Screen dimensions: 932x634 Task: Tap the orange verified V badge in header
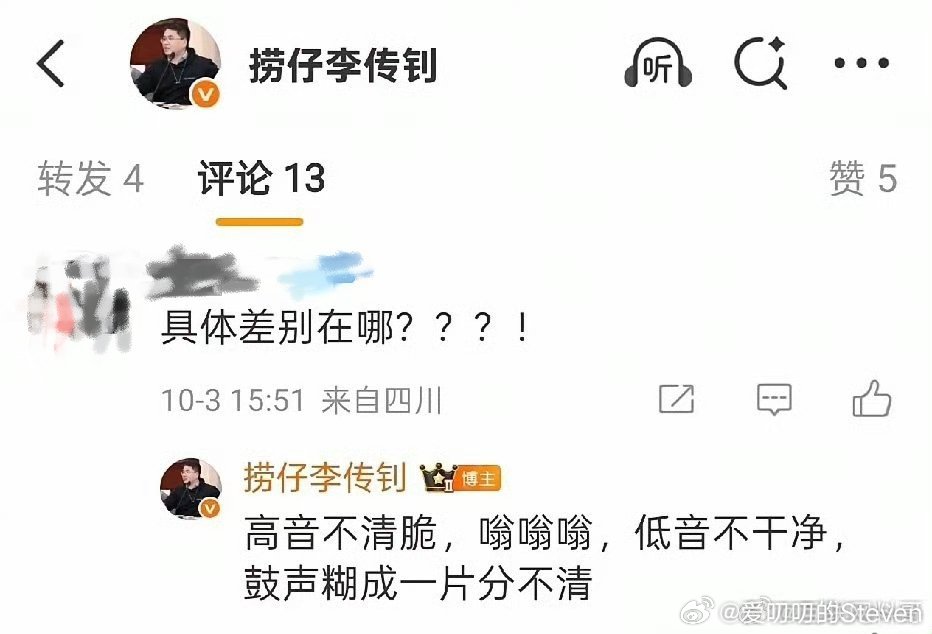click(x=206, y=94)
